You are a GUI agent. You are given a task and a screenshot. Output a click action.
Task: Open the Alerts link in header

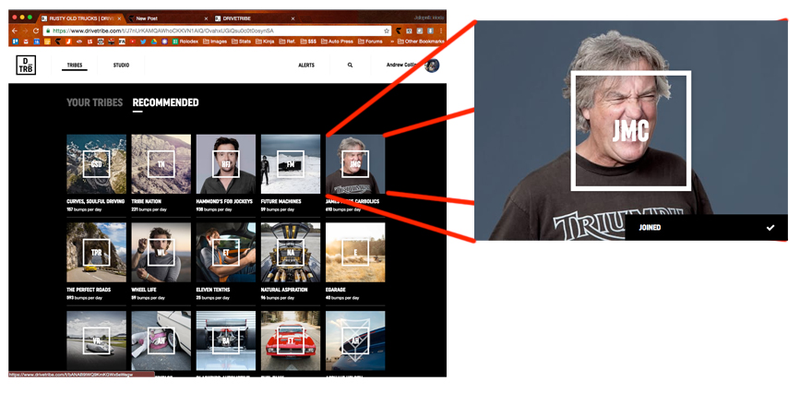click(306, 65)
